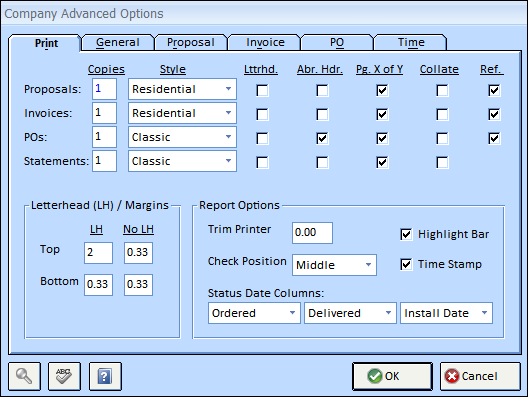This screenshot has height=397, width=528.
Task: Open the Proposal tab
Action: click(191, 42)
